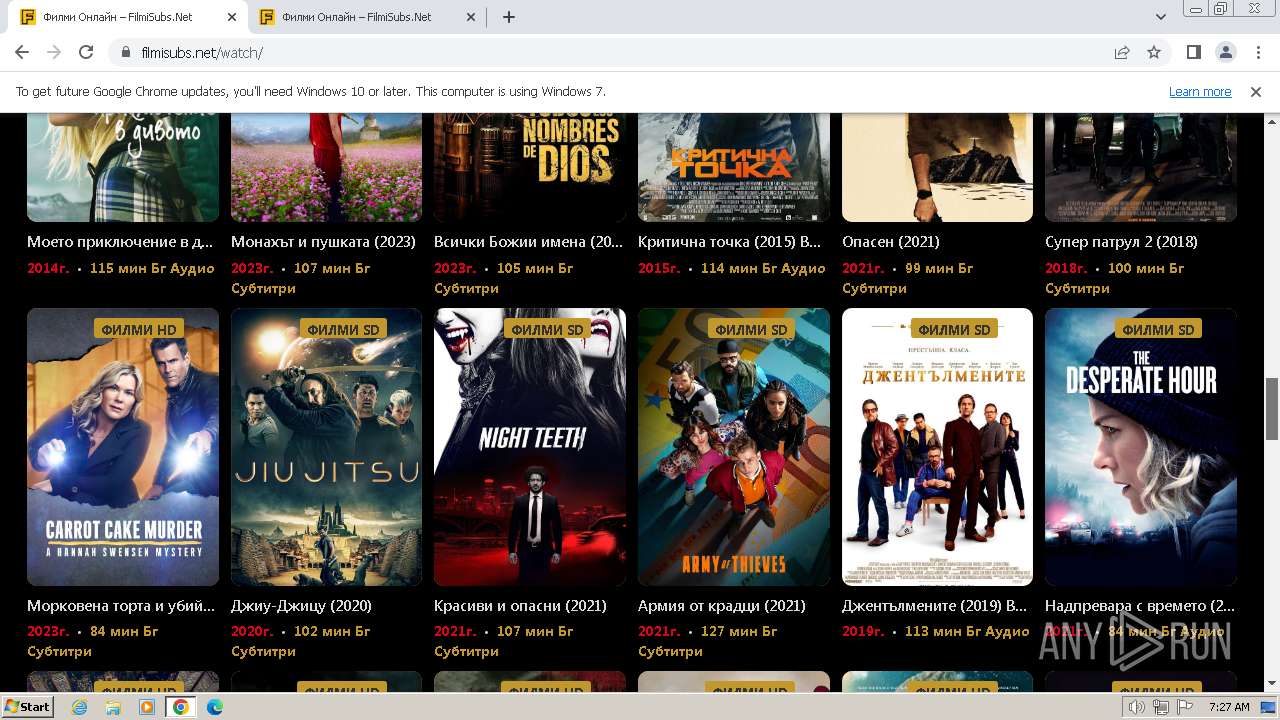Open title link Всички Божии имена
This screenshot has width=1280, height=720.
click(x=528, y=242)
